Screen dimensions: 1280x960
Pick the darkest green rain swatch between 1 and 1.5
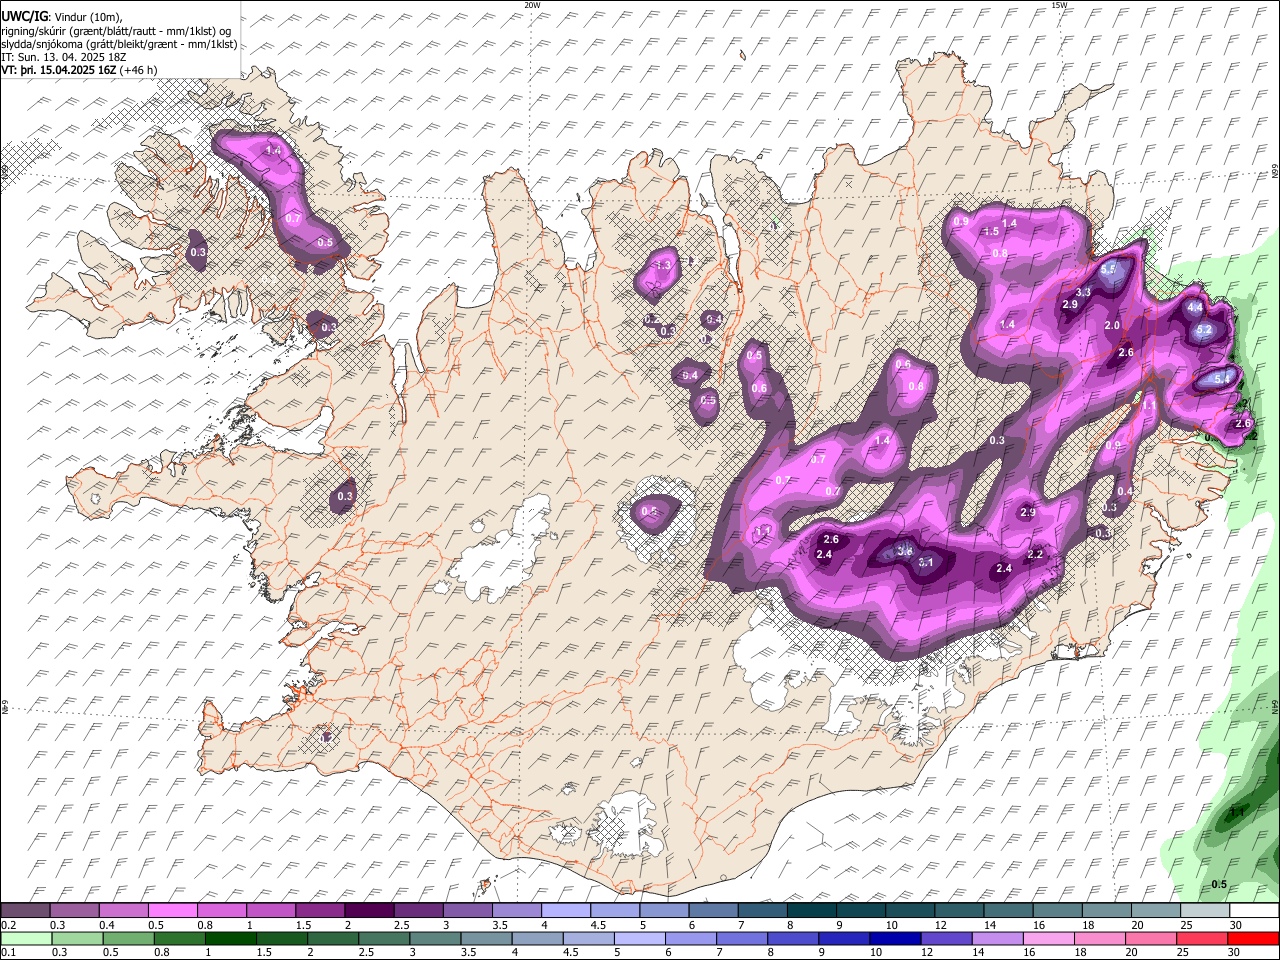[x=231, y=939]
